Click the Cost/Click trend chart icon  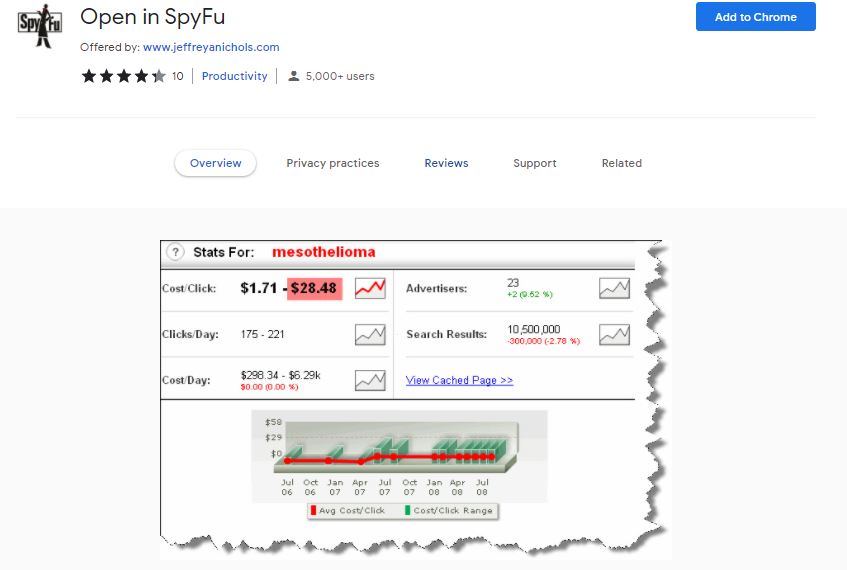tap(370, 288)
